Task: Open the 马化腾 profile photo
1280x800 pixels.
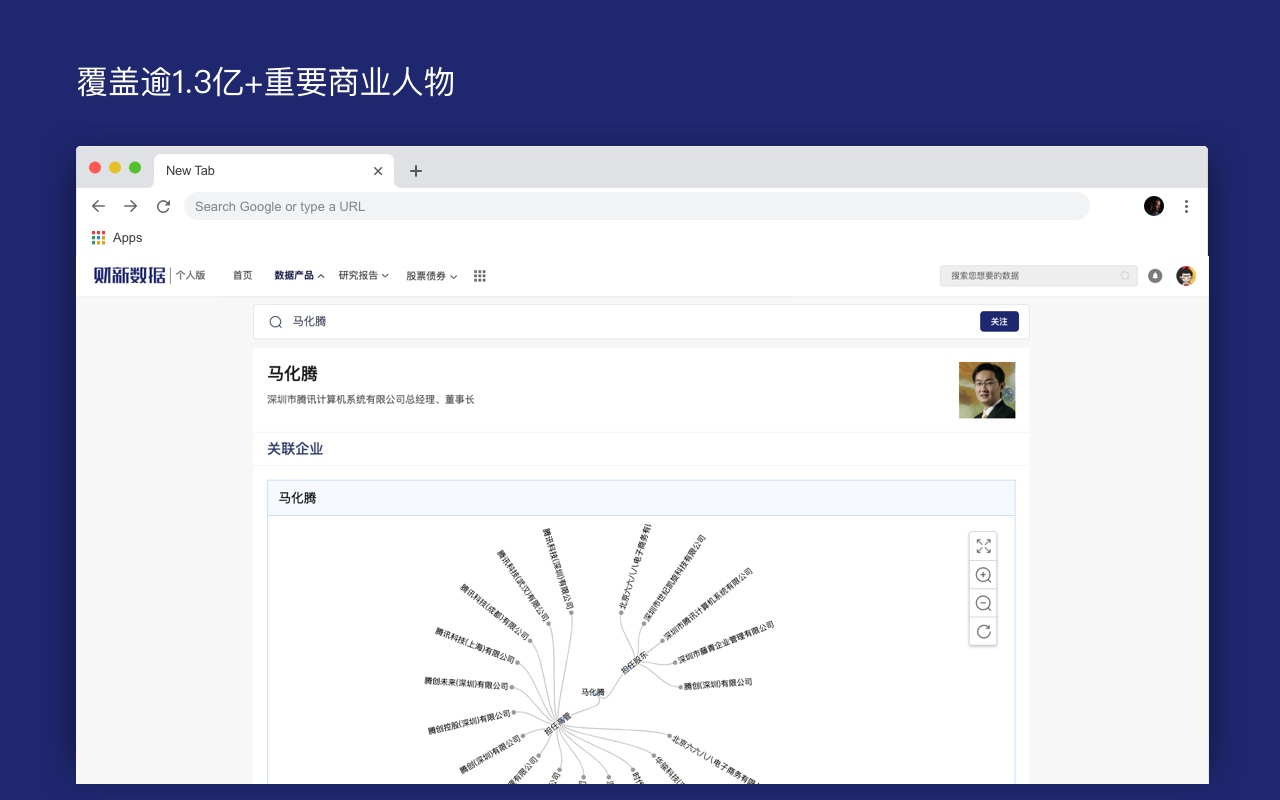Action: pos(987,390)
